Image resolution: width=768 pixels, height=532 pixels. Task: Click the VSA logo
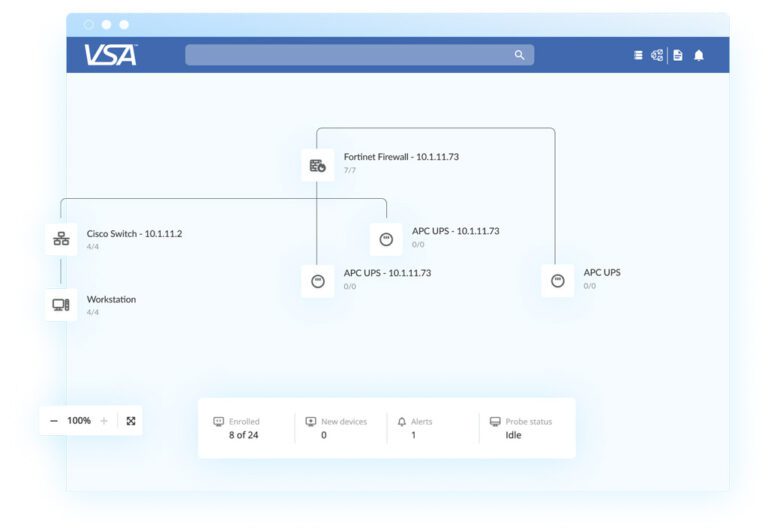click(x=110, y=55)
